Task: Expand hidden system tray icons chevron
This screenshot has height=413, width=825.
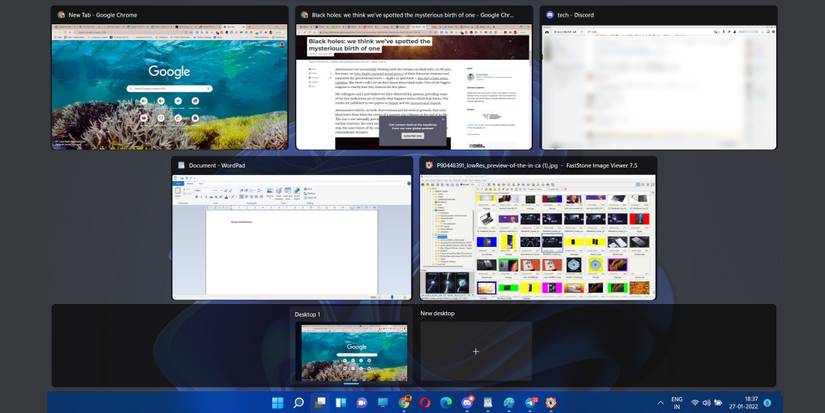Action: click(x=660, y=403)
